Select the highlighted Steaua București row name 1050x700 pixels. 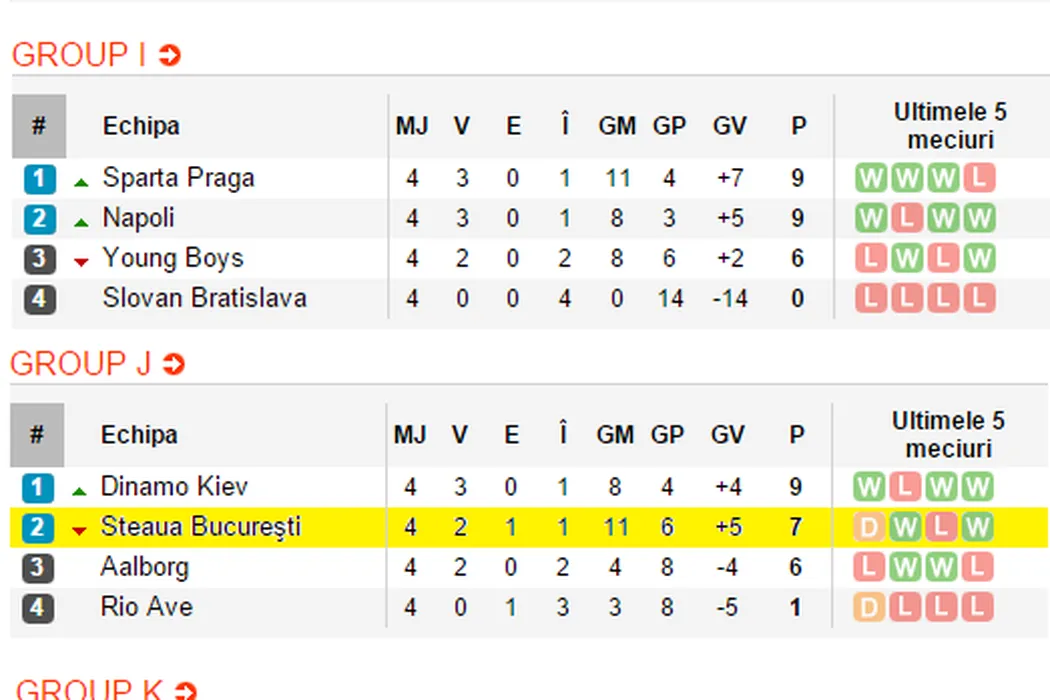[200, 527]
